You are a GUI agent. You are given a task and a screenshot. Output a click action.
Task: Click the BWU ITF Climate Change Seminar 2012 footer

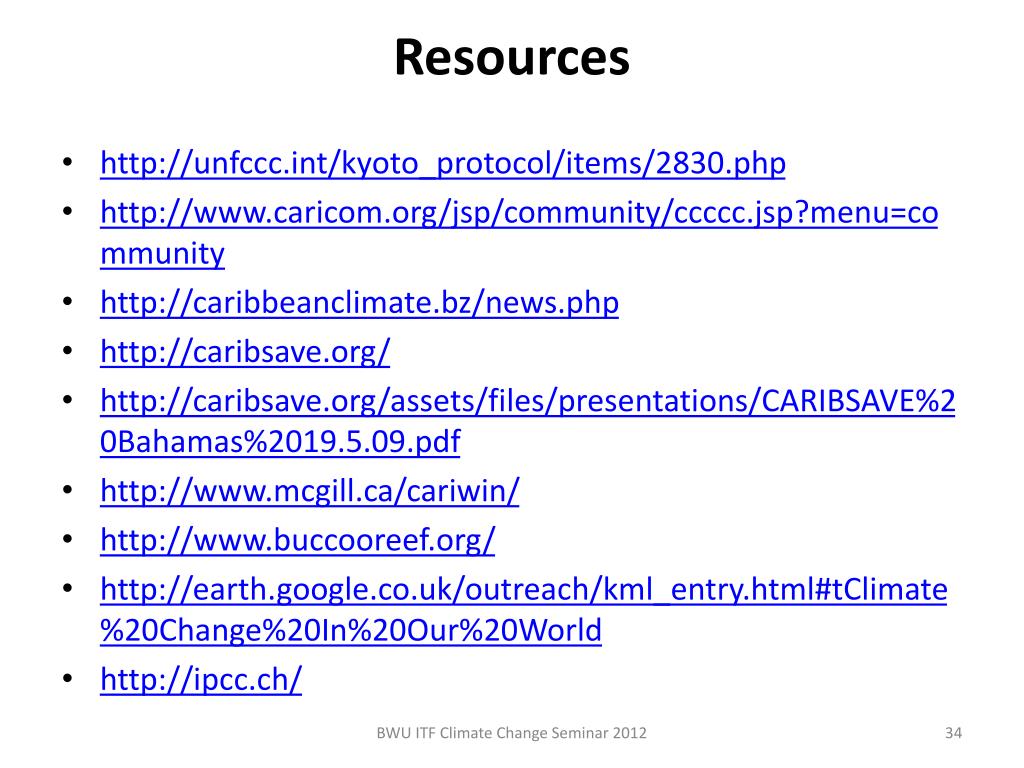pos(511,733)
